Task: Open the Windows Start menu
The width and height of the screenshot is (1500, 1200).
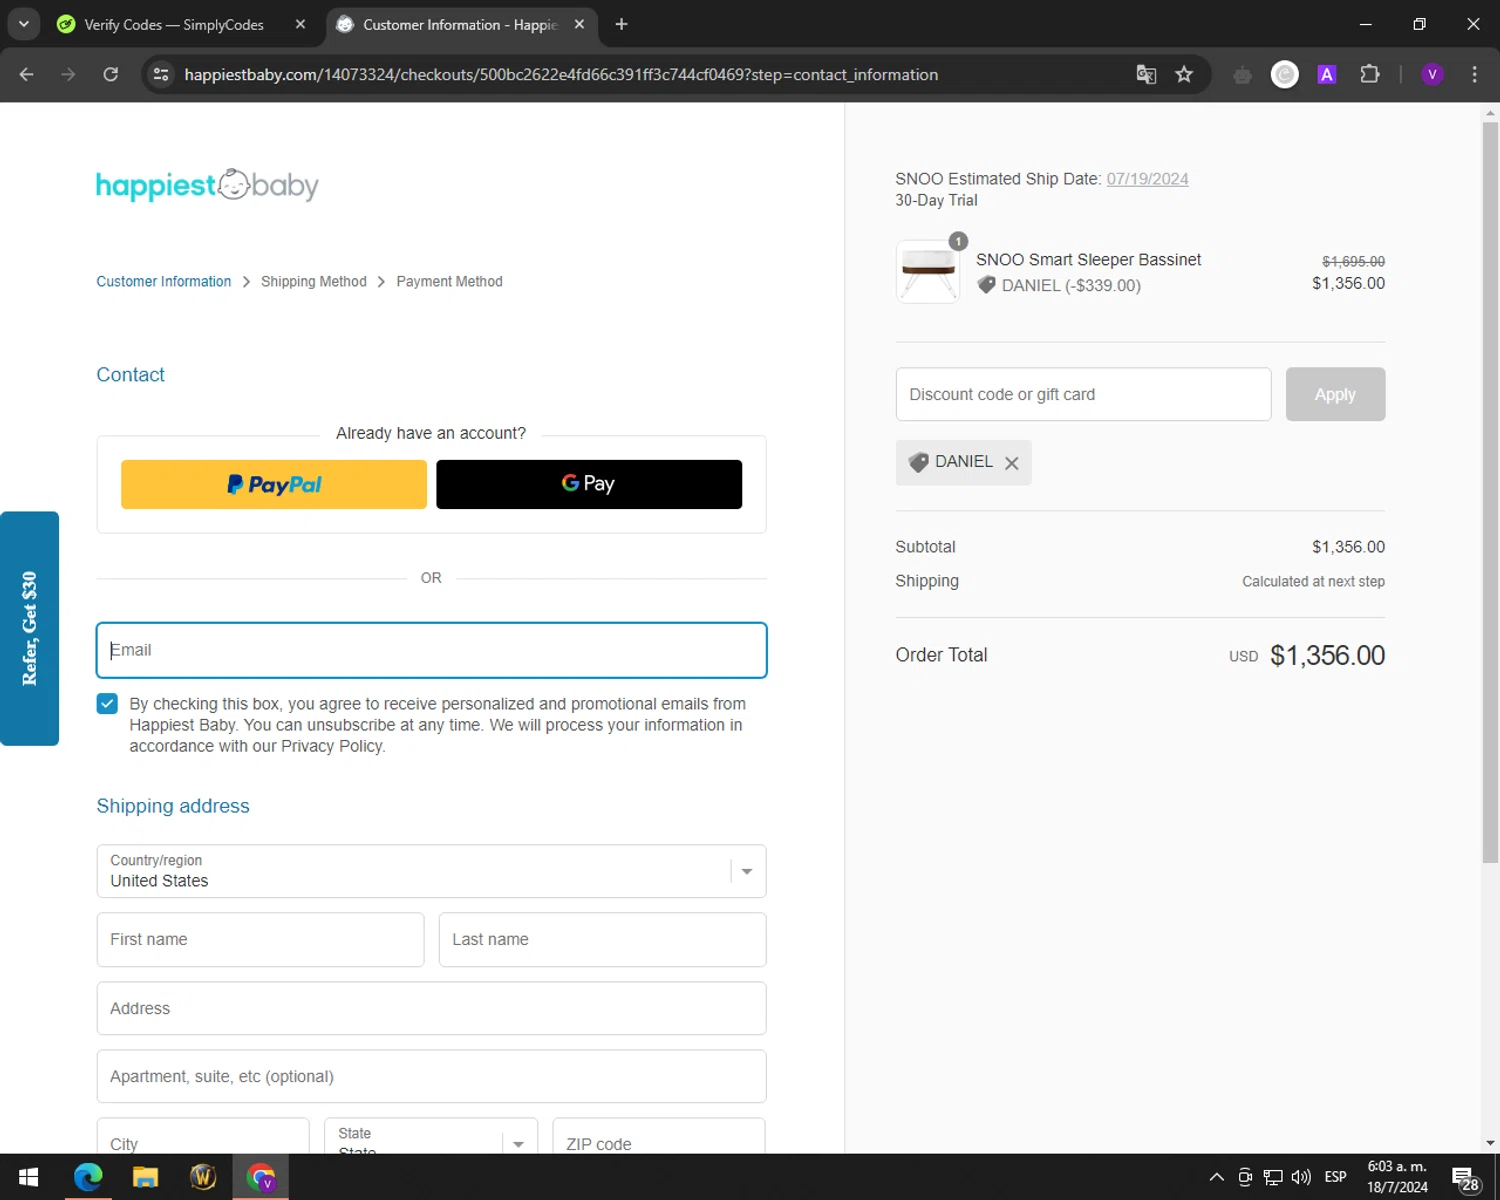Action: point(29,1177)
